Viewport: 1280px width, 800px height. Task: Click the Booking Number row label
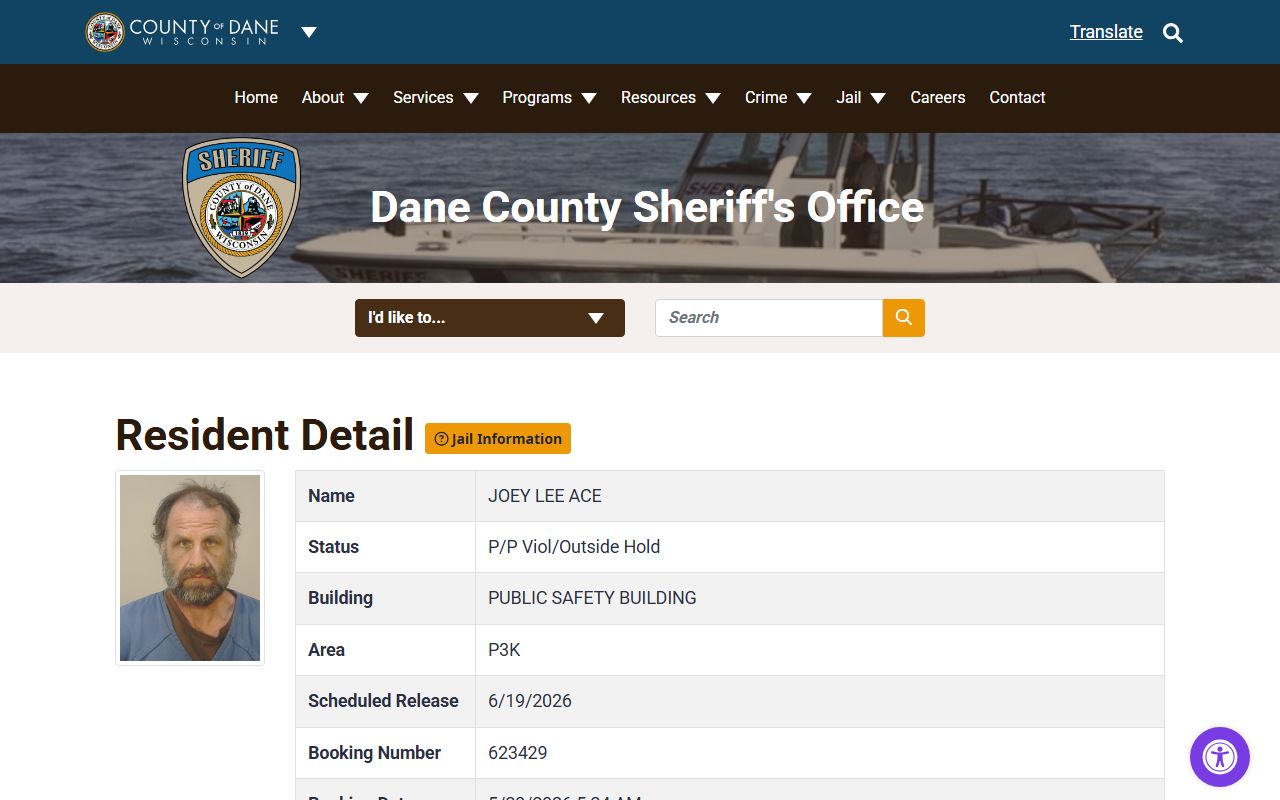(x=374, y=753)
